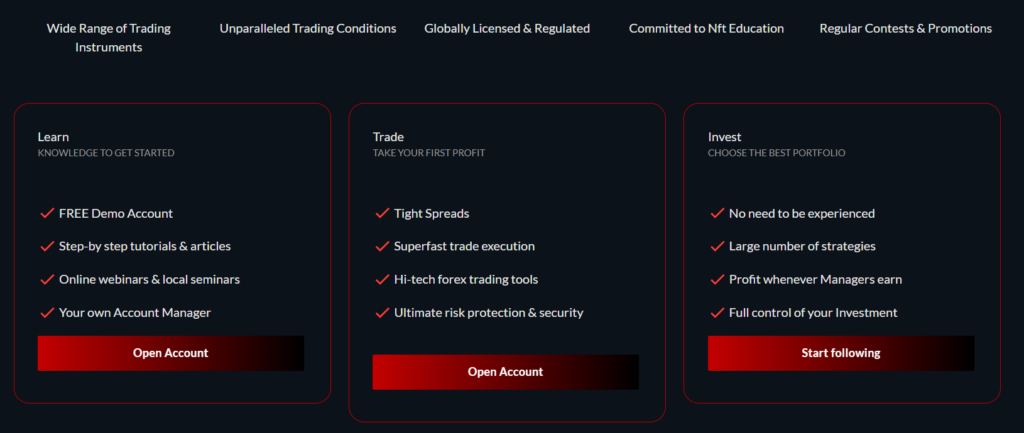Click checkmark icon beside FREE Demo Account
This screenshot has height=433, width=1024.
pos(46,213)
